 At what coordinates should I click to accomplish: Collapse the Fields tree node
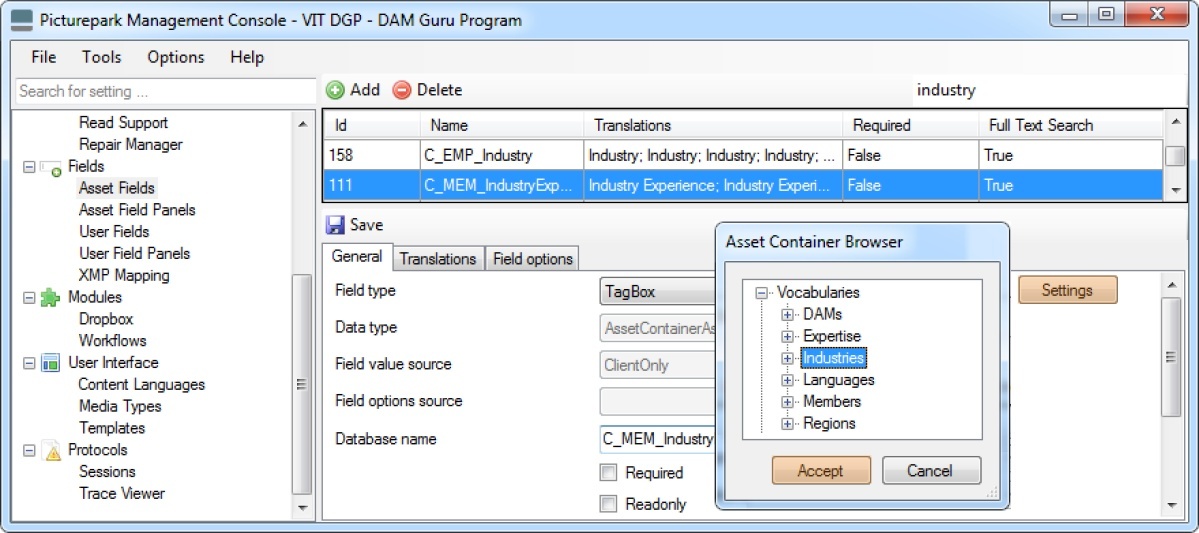point(29,166)
